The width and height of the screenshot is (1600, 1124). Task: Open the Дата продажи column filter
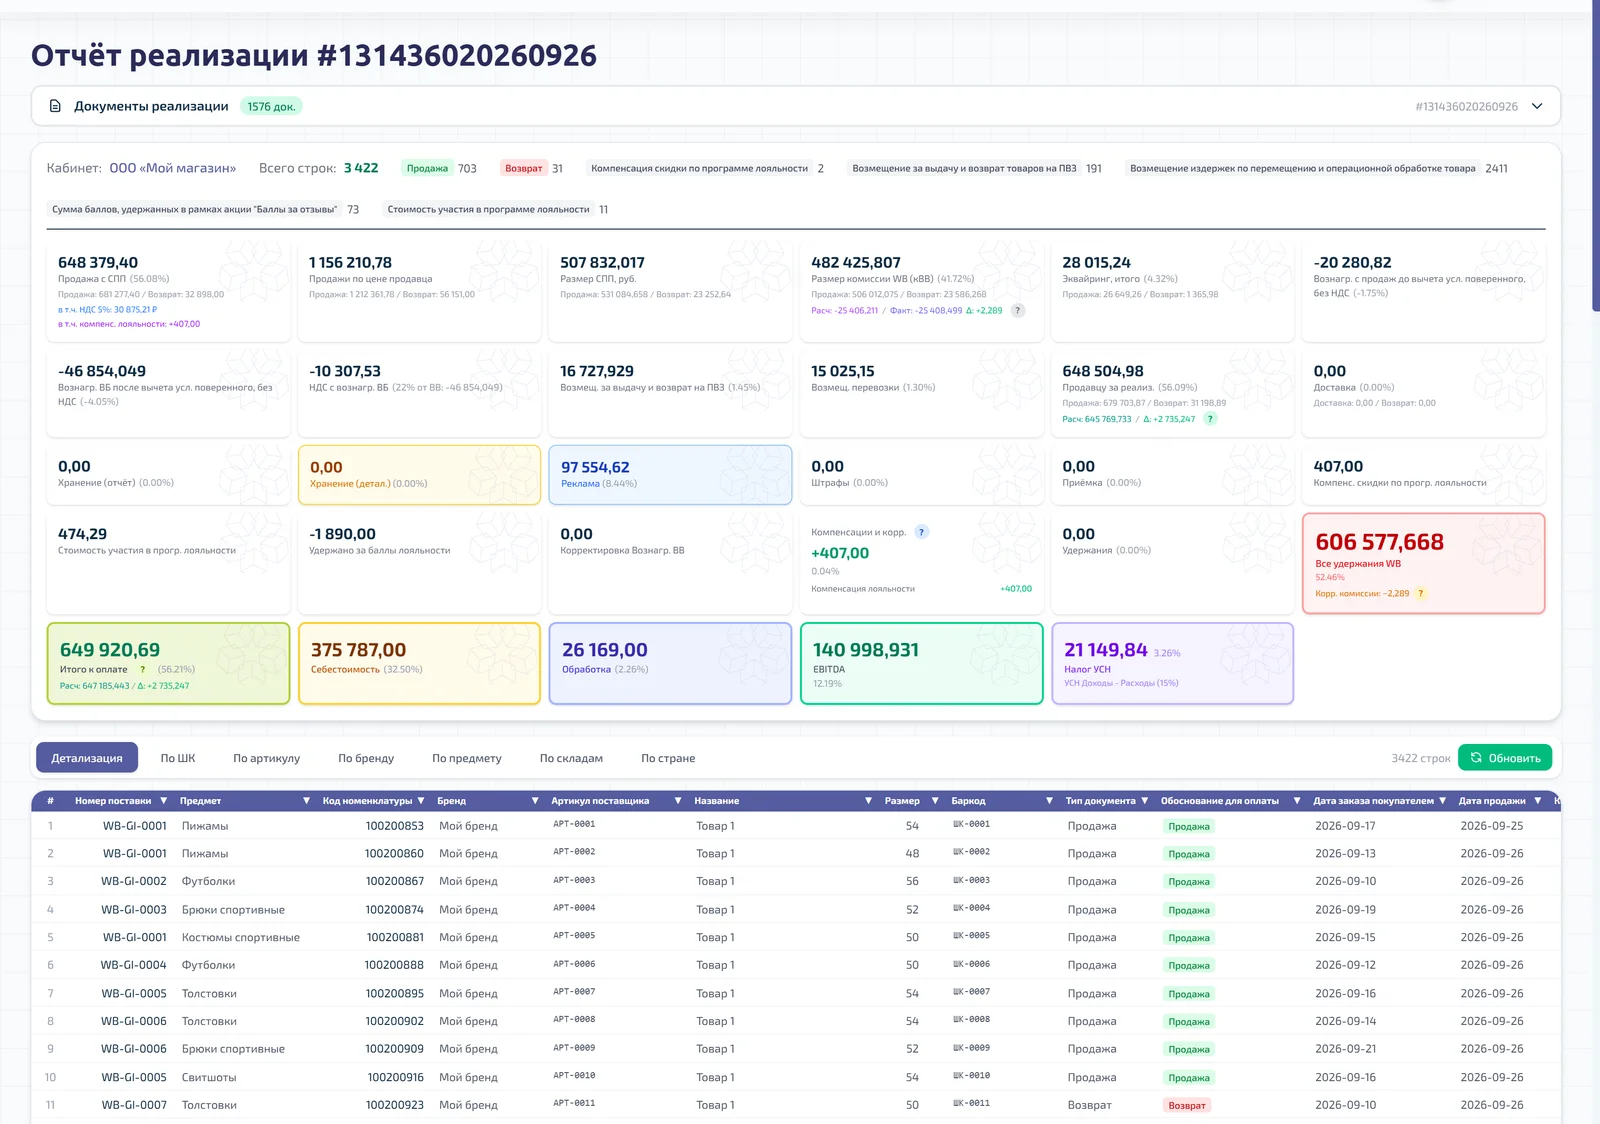pyautogui.click(x=1537, y=801)
